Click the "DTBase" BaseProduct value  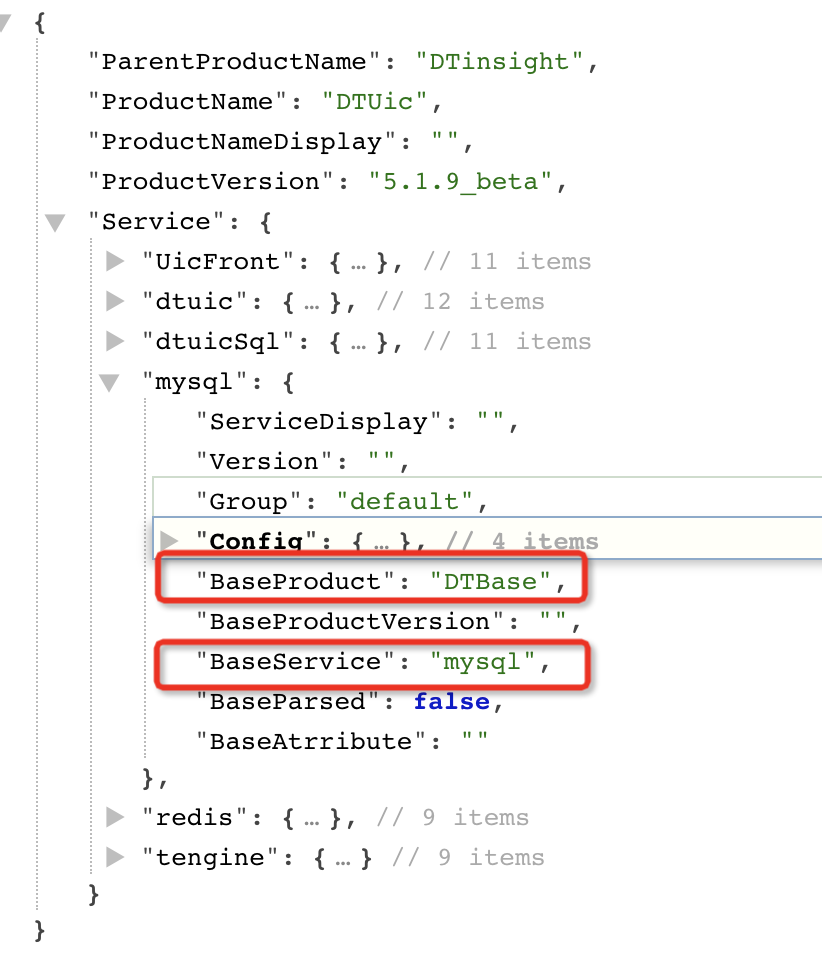[x=490, y=582]
